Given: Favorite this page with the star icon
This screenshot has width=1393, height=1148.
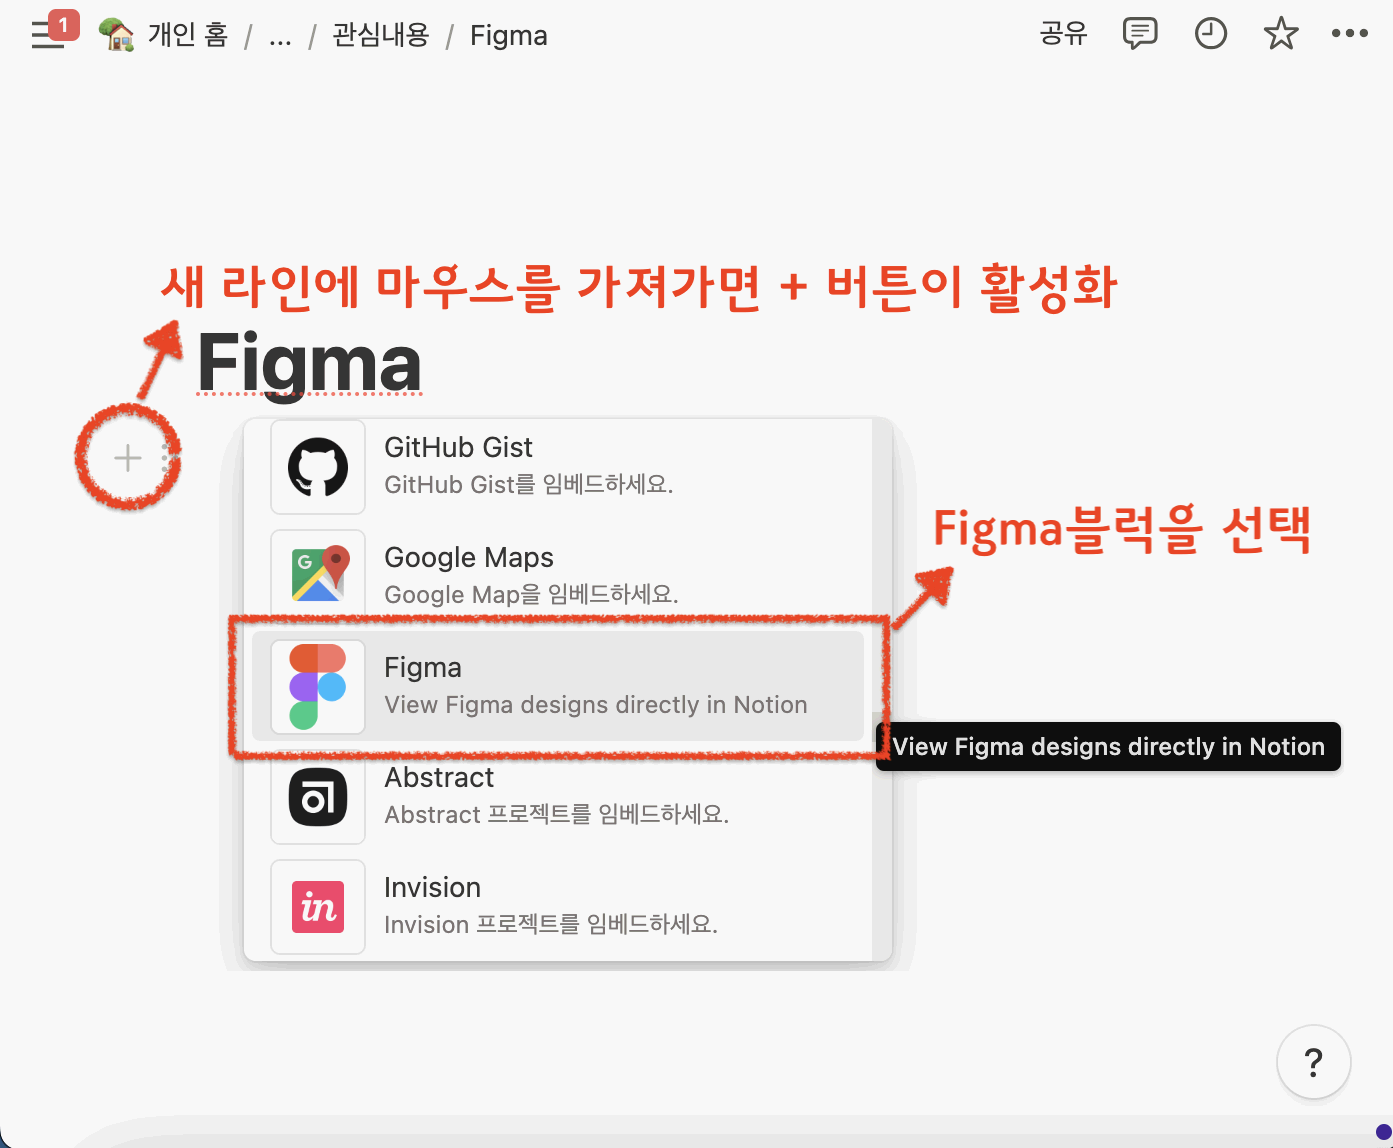Looking at the screenshot, I should click(1281, 34).
